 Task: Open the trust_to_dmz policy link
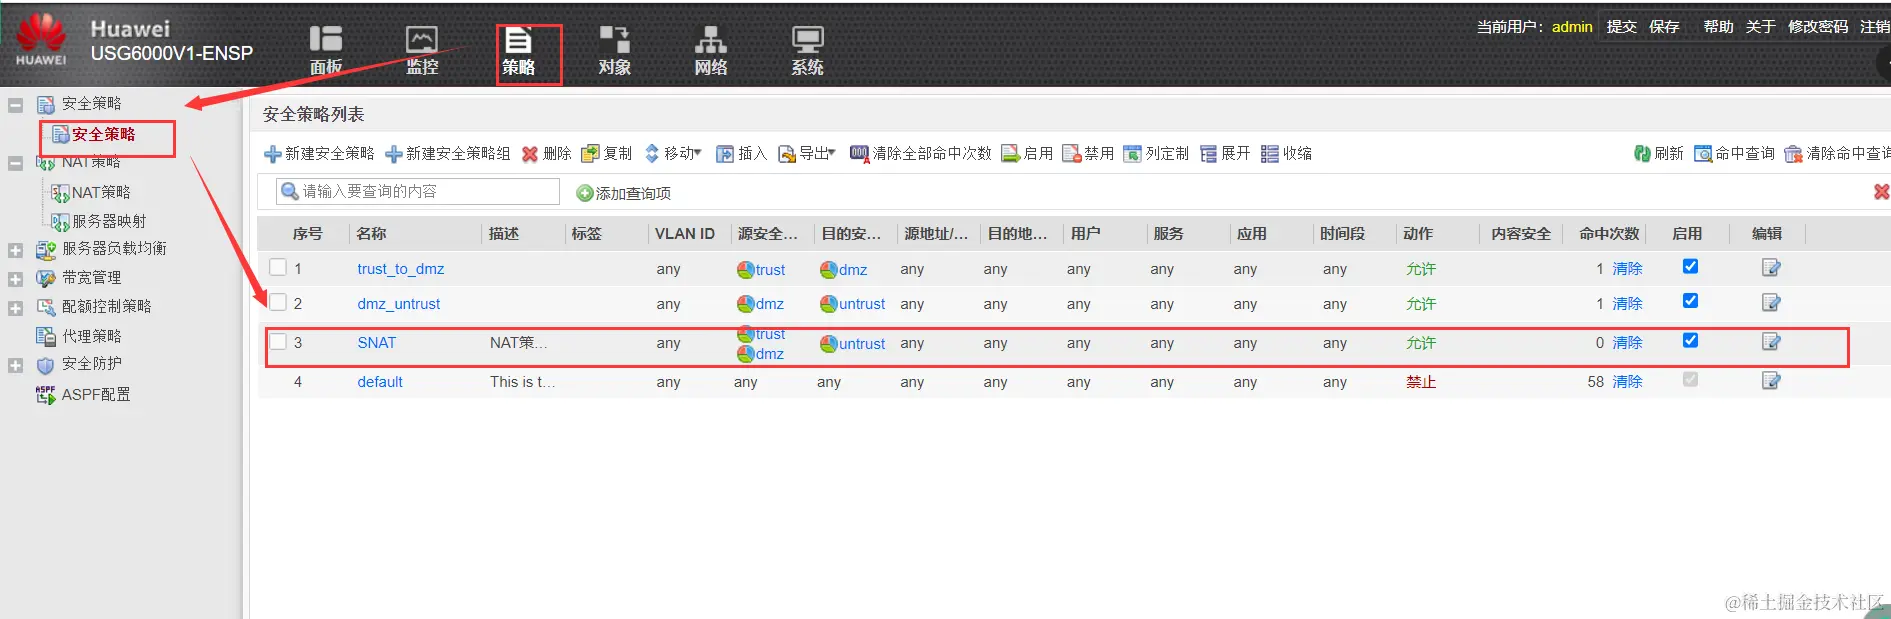click(x=400, y=269)
